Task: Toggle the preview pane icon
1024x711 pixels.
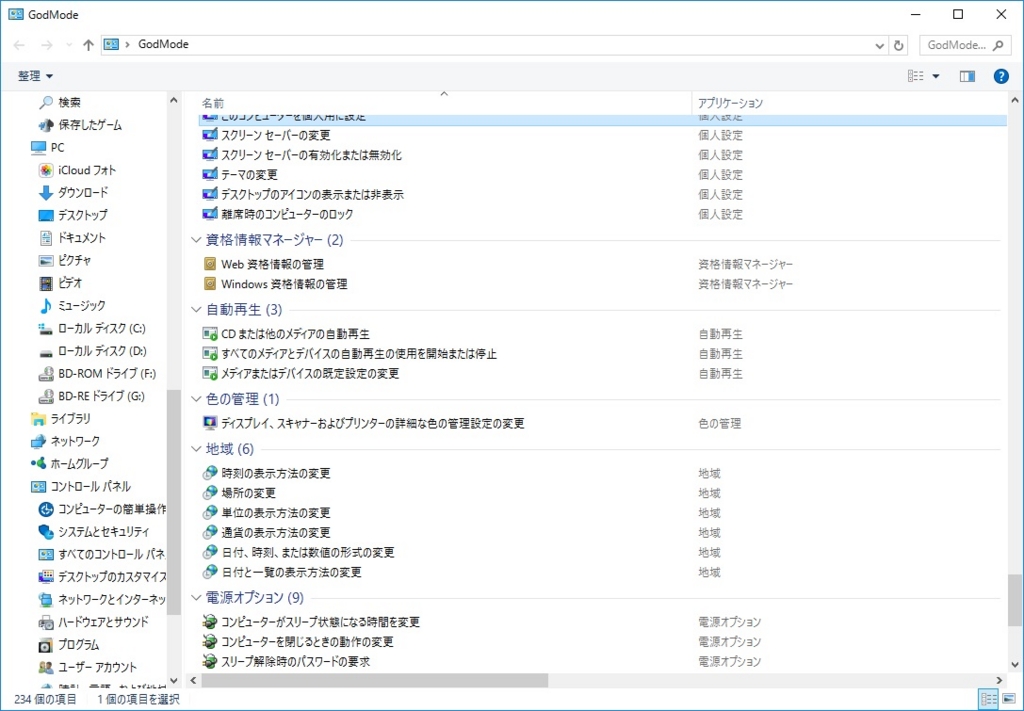Action: point(967,76)
